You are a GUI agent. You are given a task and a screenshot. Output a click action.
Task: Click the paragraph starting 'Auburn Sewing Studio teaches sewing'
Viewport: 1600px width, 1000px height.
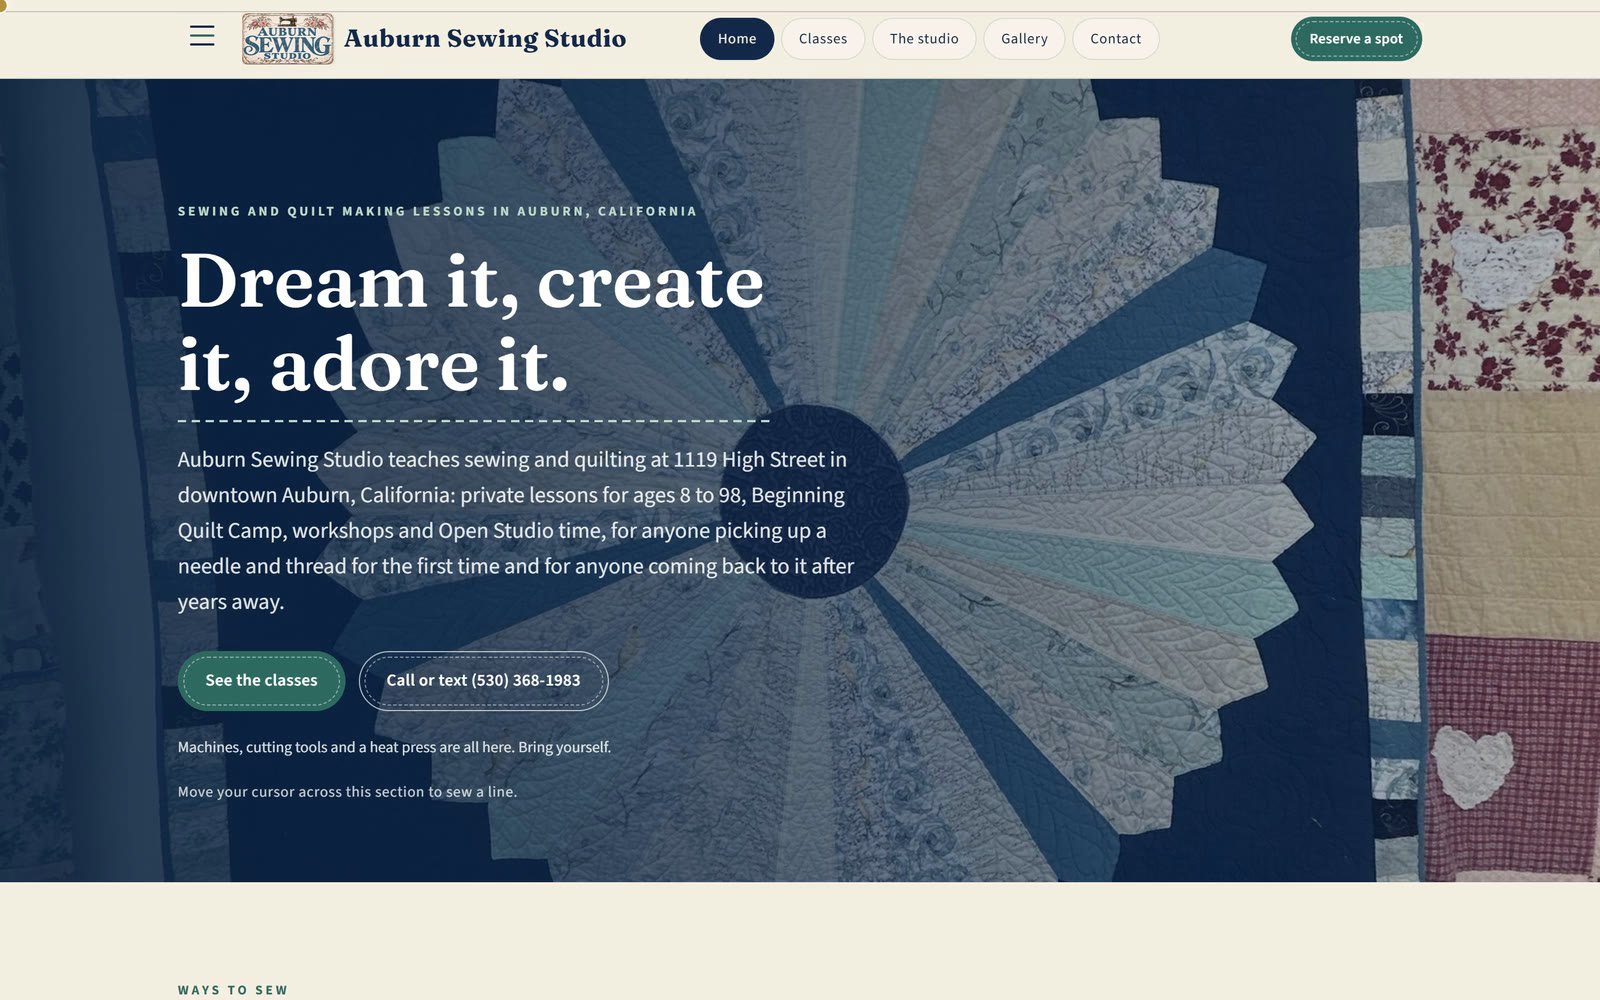[516, 531]
